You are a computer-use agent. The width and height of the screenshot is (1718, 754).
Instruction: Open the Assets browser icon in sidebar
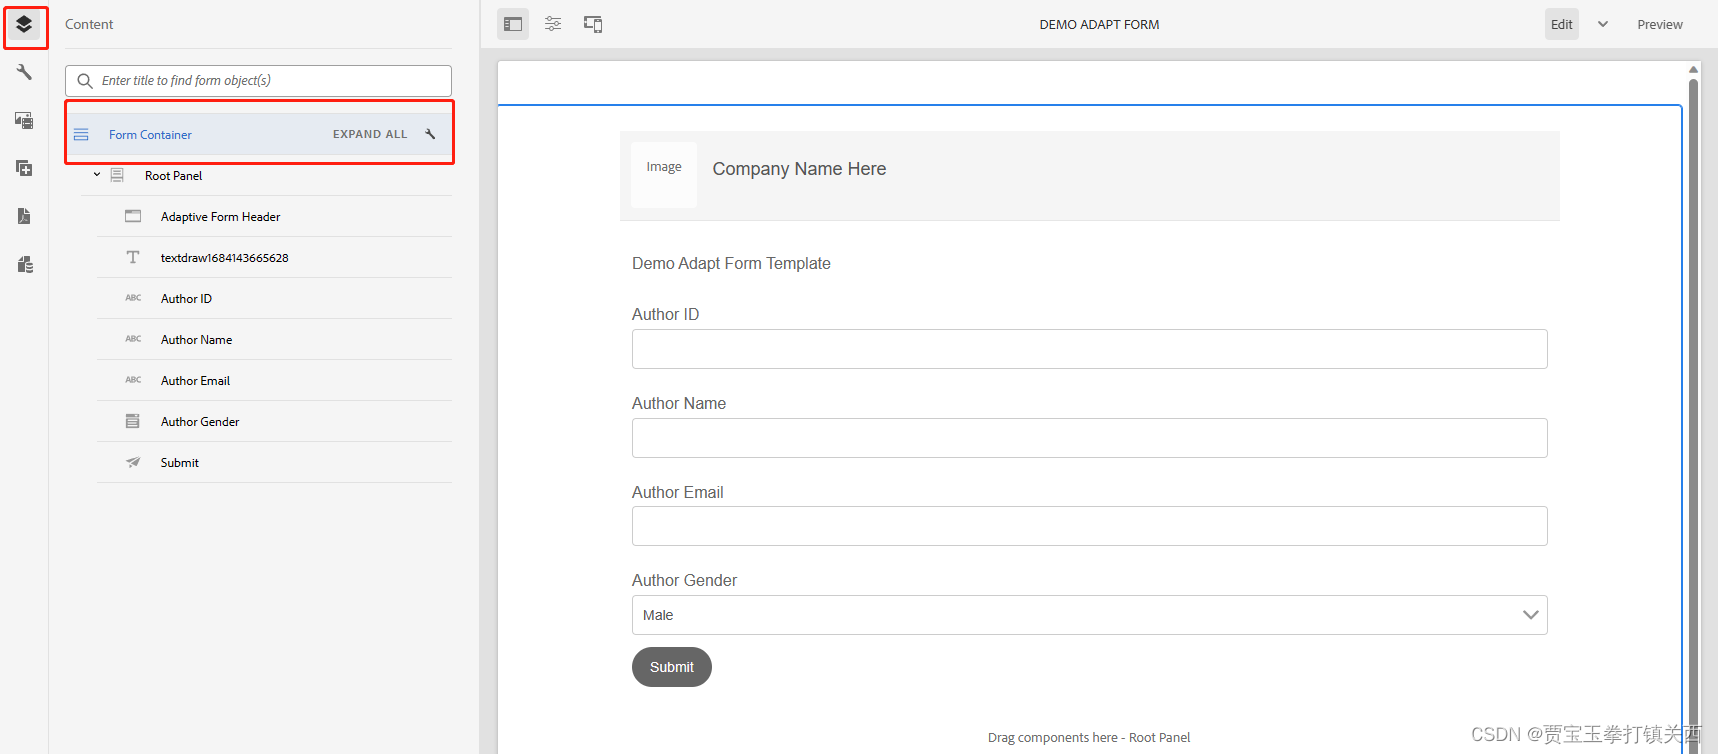(x=24, y=120)
